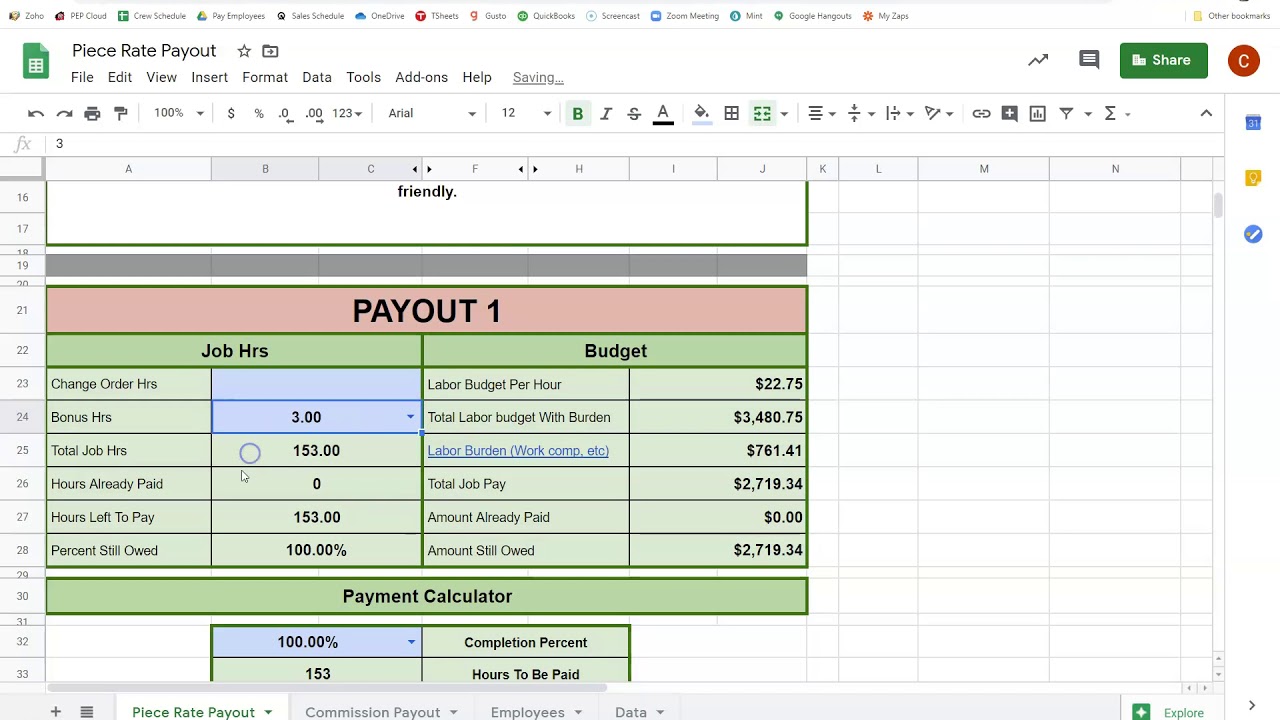Open the Insert menu
The image size is (1280, 720).
(x=209, y=77)
